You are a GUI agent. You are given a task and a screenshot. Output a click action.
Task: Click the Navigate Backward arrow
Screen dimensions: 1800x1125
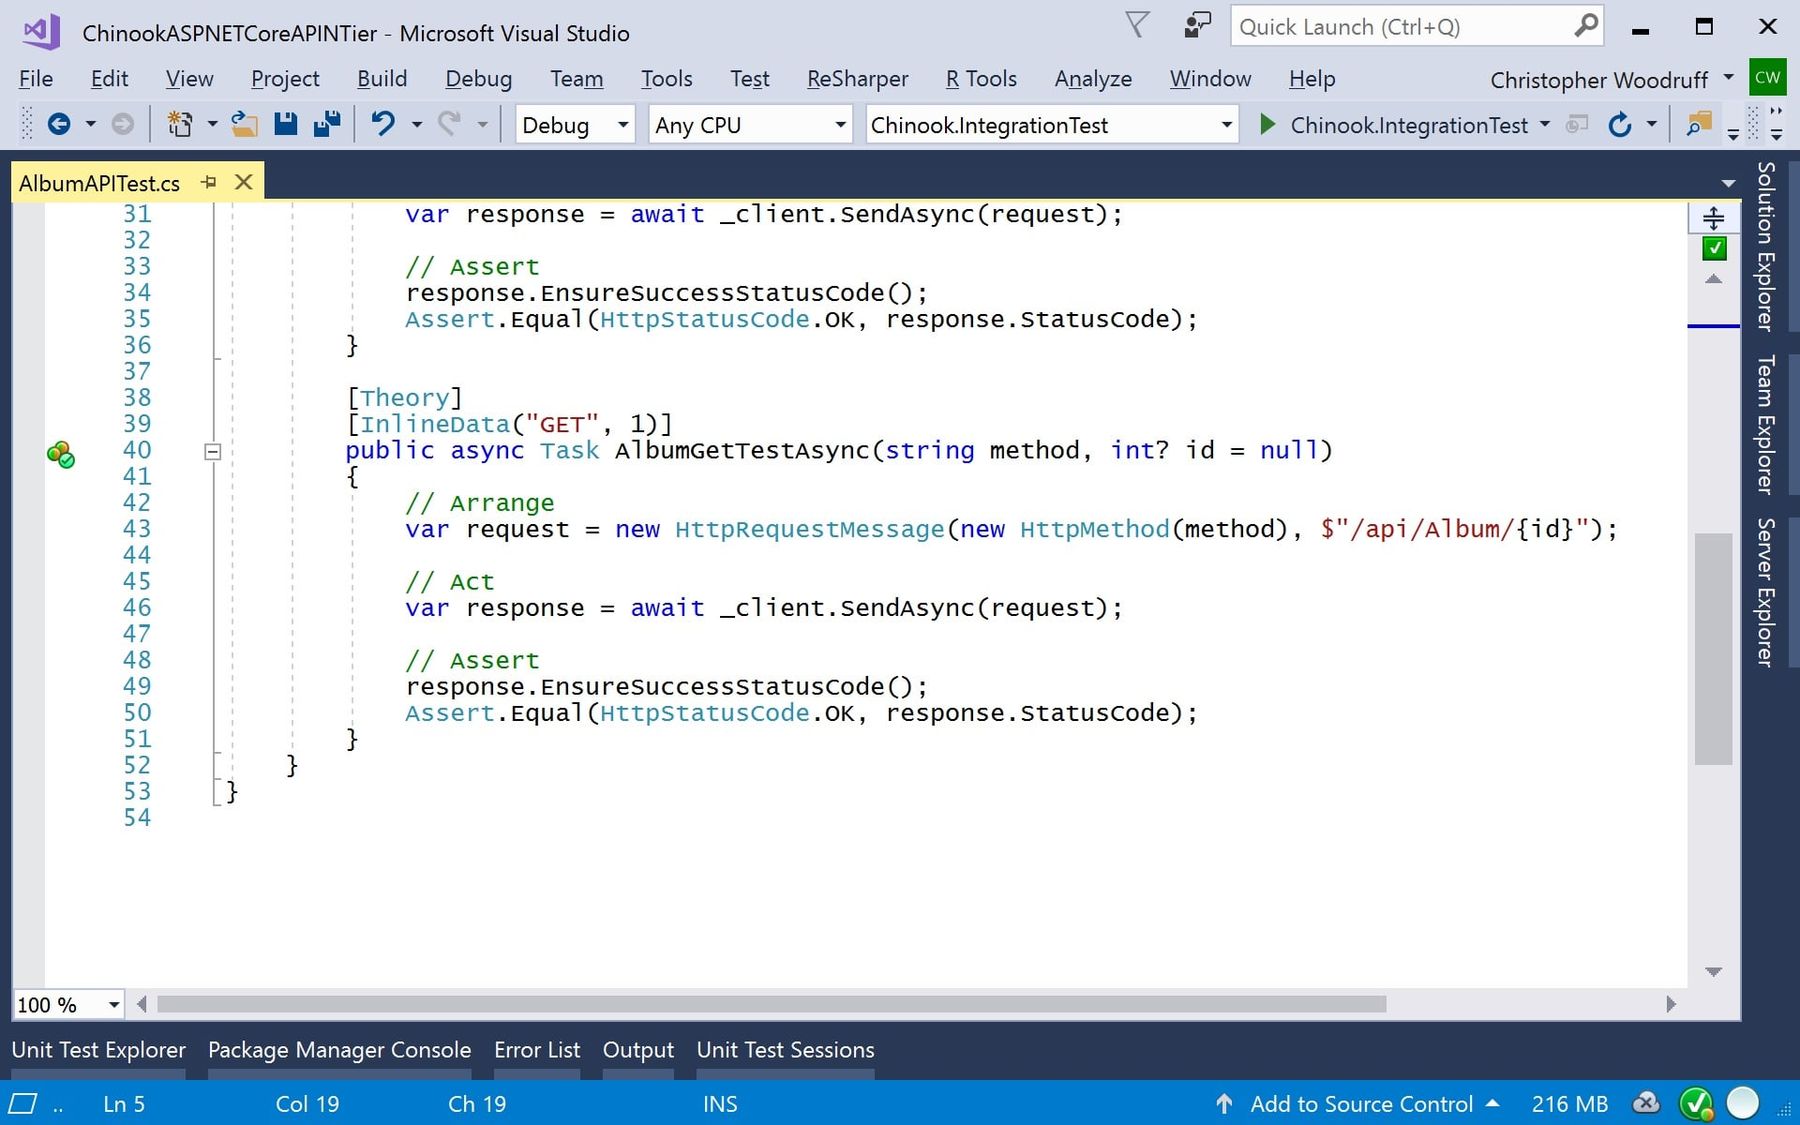[60, 124]
